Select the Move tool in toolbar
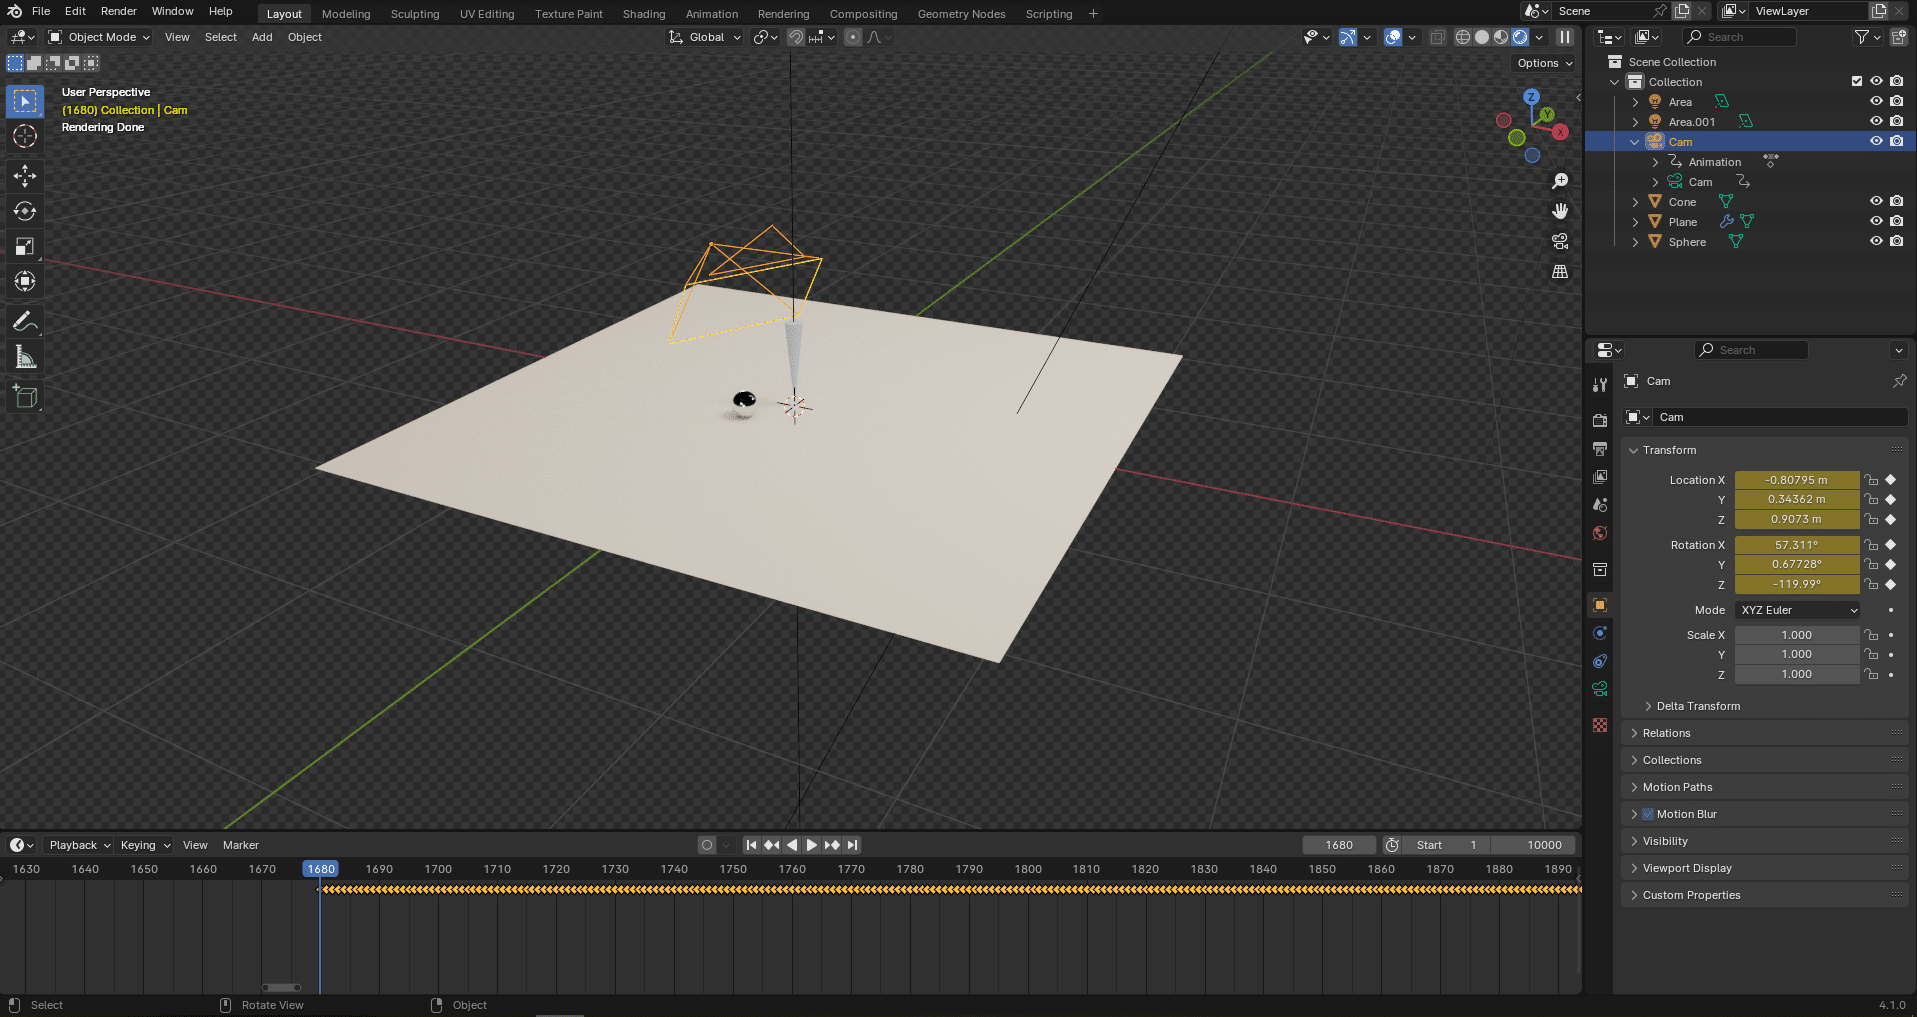1917x1017 pixels. 25,176
